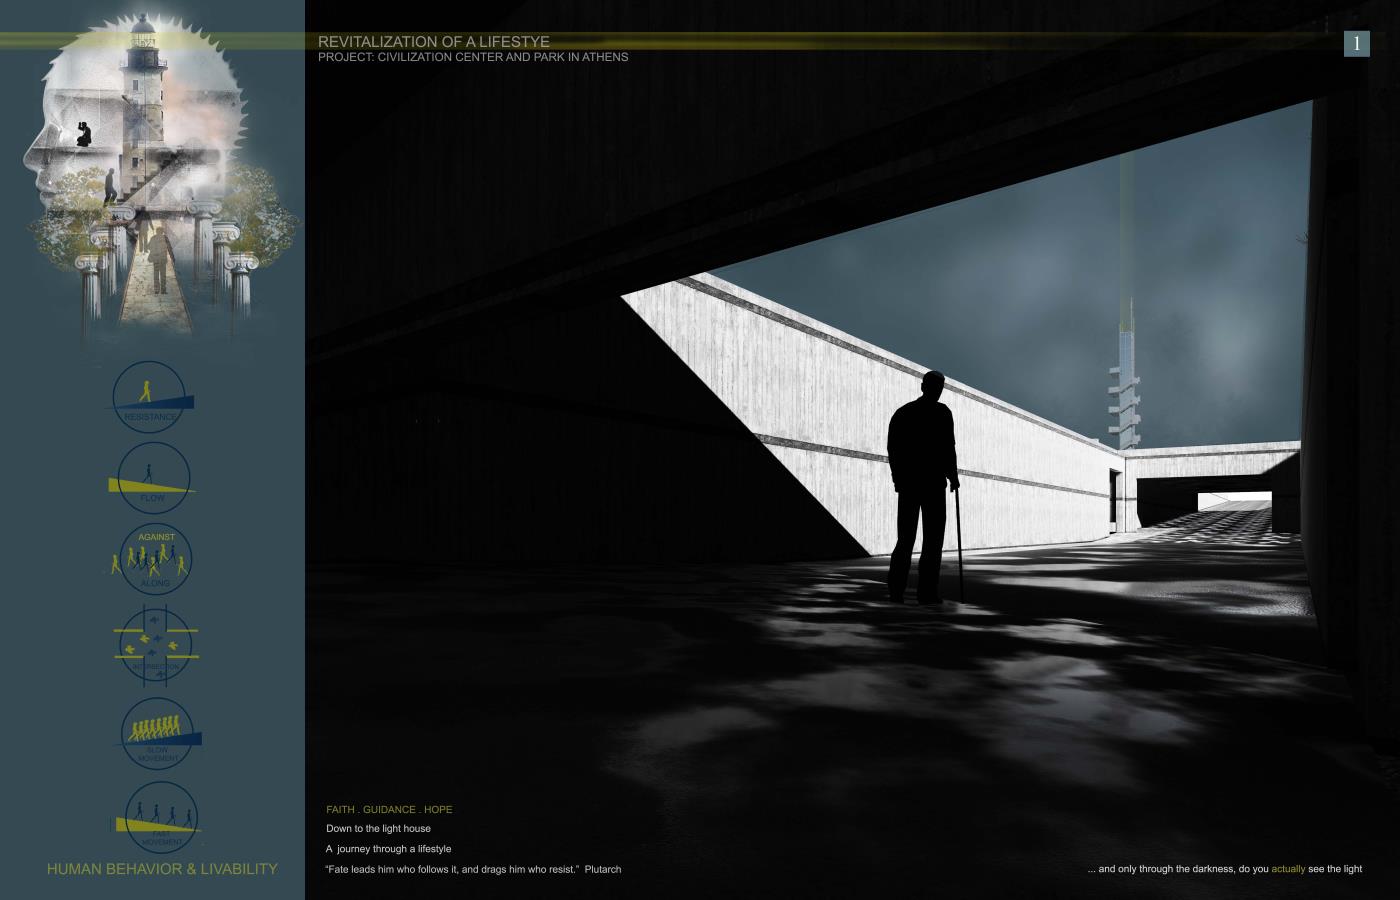The height and width of the screenshot is (900, 1400).
Task: Select the Intersection crossroads icon
Action: [156, 645]
